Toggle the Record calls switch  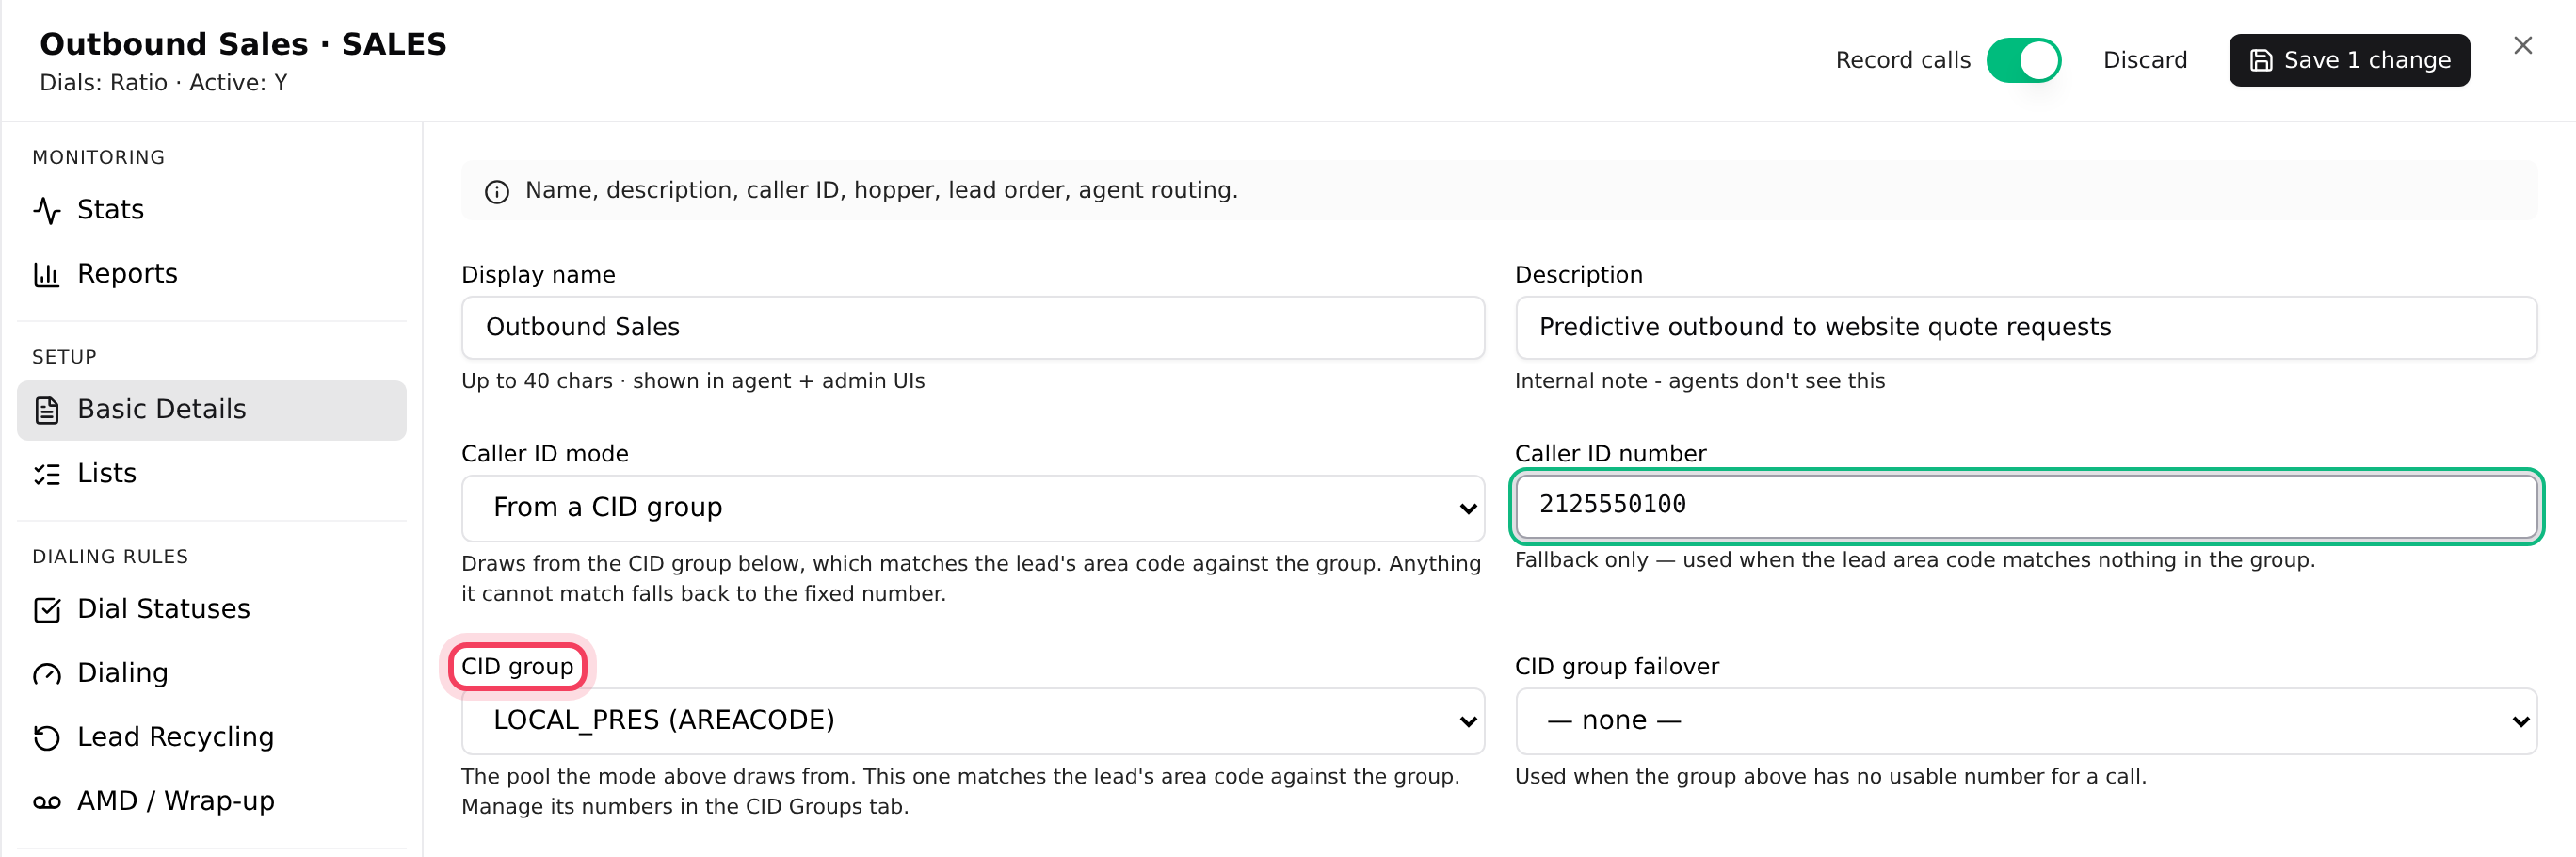[2023, 60]
